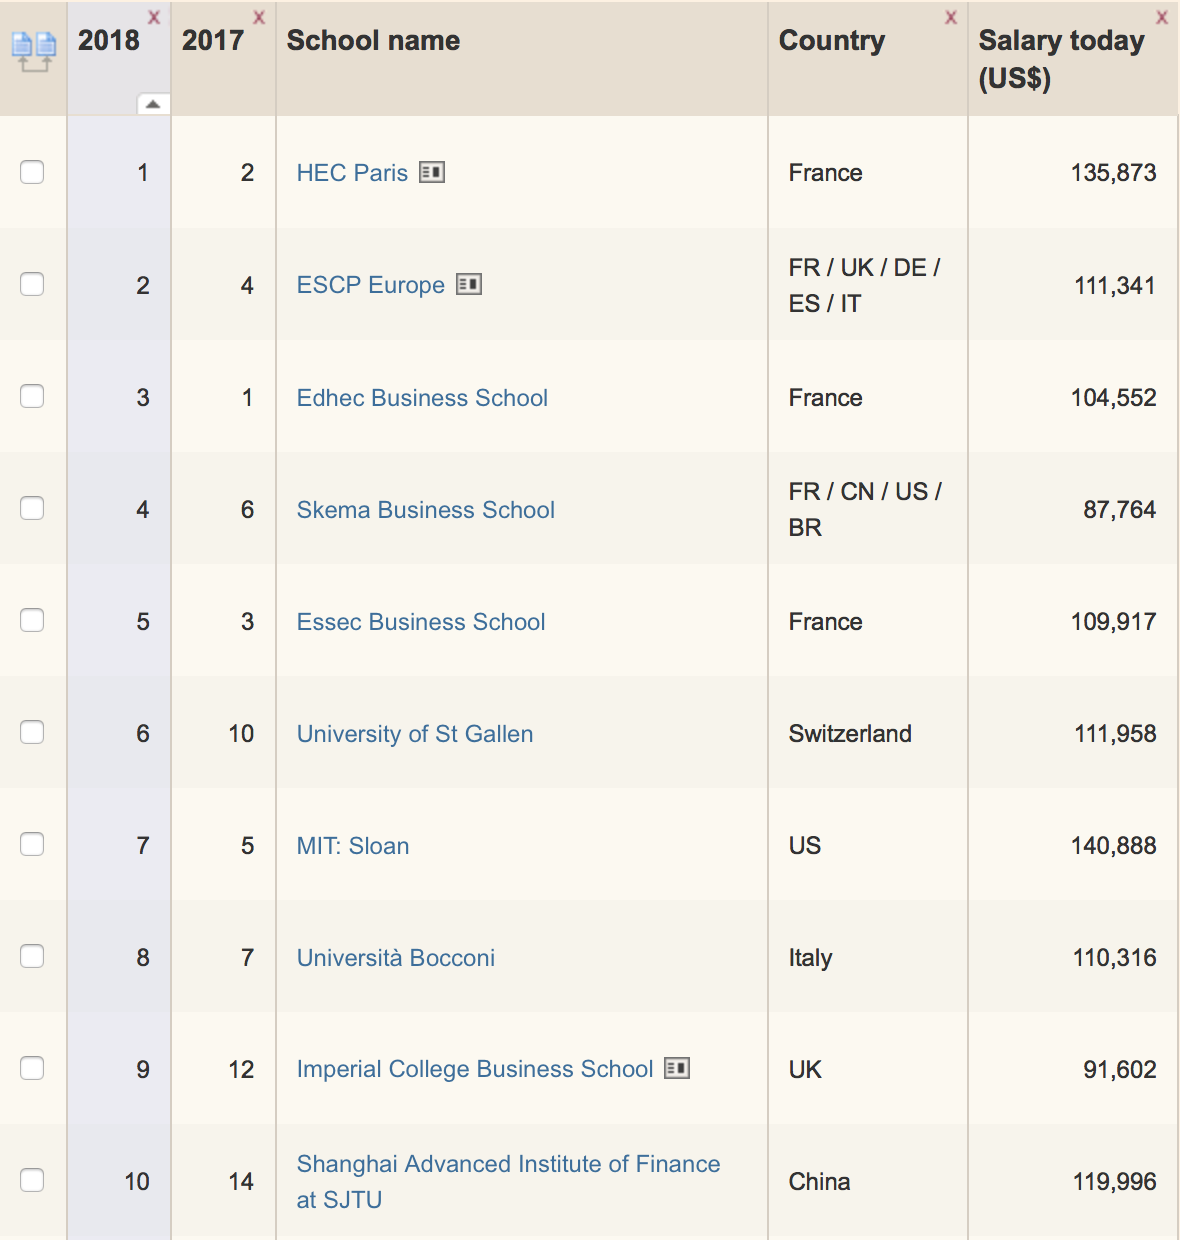Screen dimensions: 1180x1240
Task: Remove the Salary today column
Action: [x=1162, y=18]
